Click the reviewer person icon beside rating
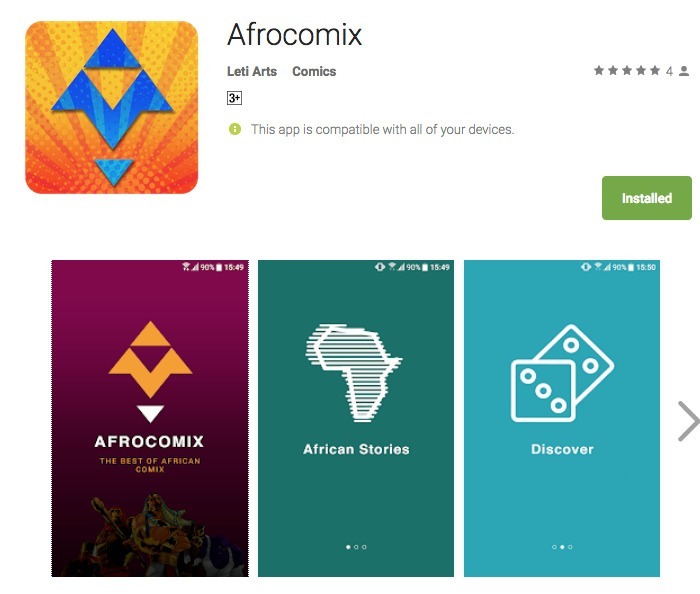 684,71
